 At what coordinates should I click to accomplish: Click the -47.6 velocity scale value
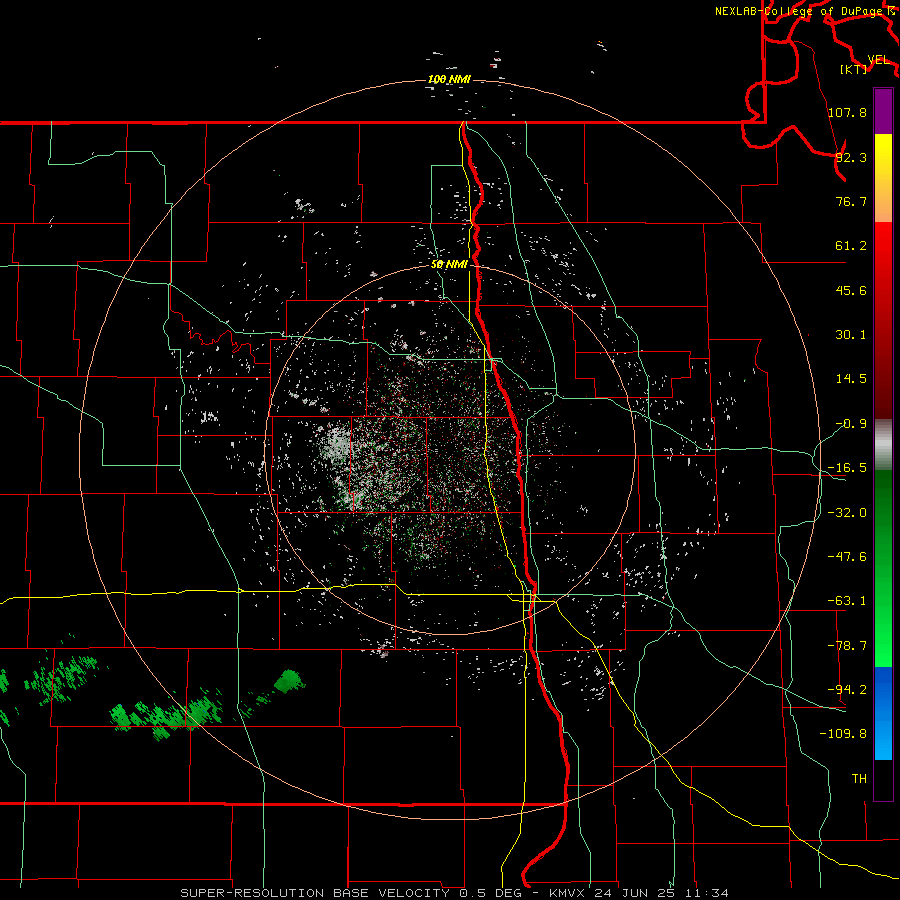tap(847, 556)
